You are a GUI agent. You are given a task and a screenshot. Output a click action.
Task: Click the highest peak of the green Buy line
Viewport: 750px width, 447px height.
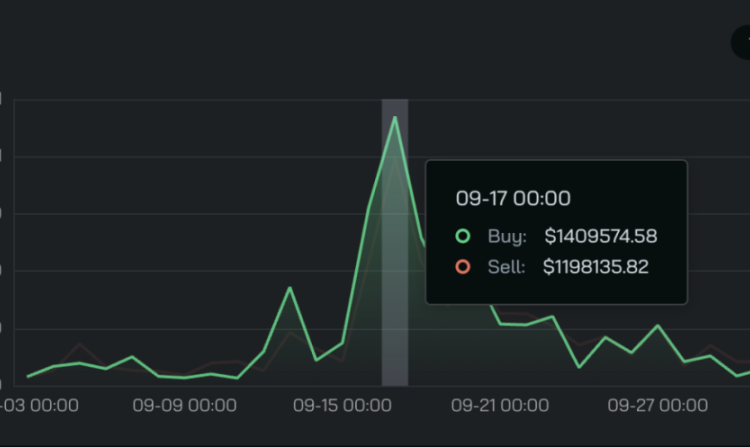(x=395, y=118)
